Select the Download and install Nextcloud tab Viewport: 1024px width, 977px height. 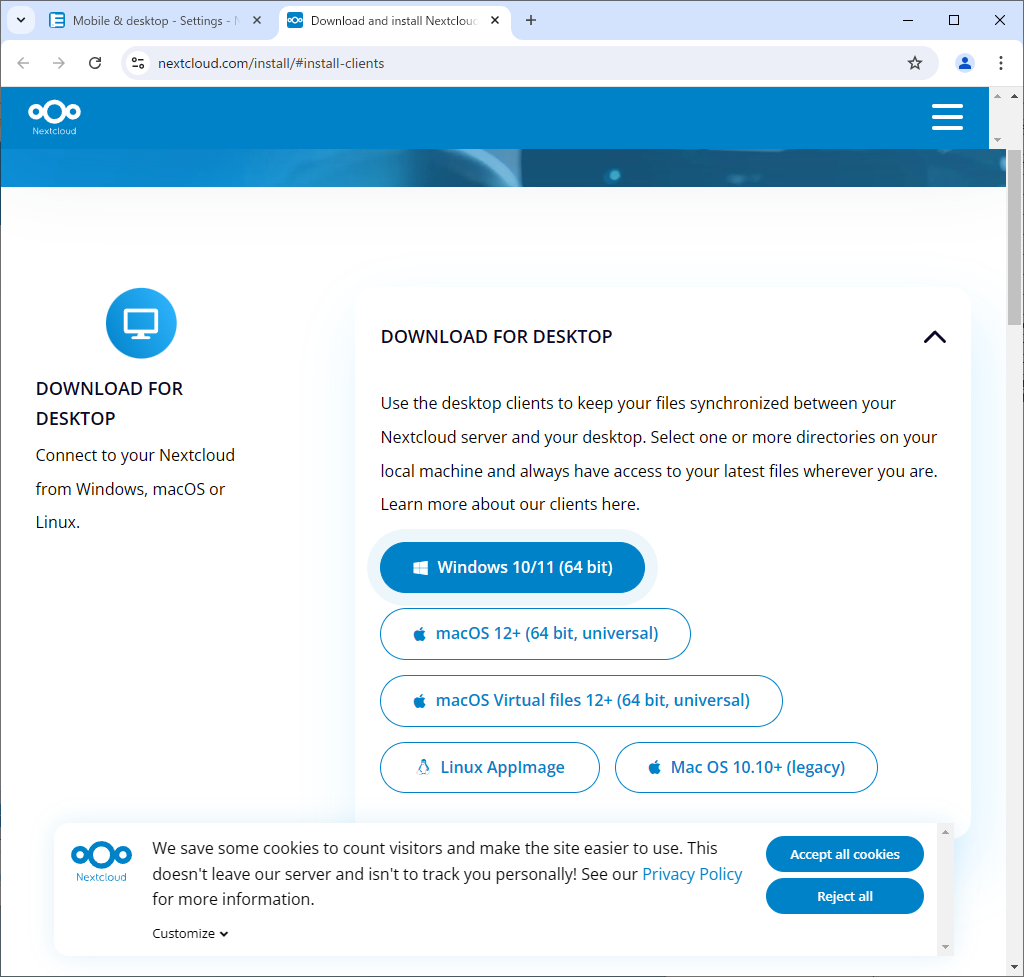coord(394,20)
